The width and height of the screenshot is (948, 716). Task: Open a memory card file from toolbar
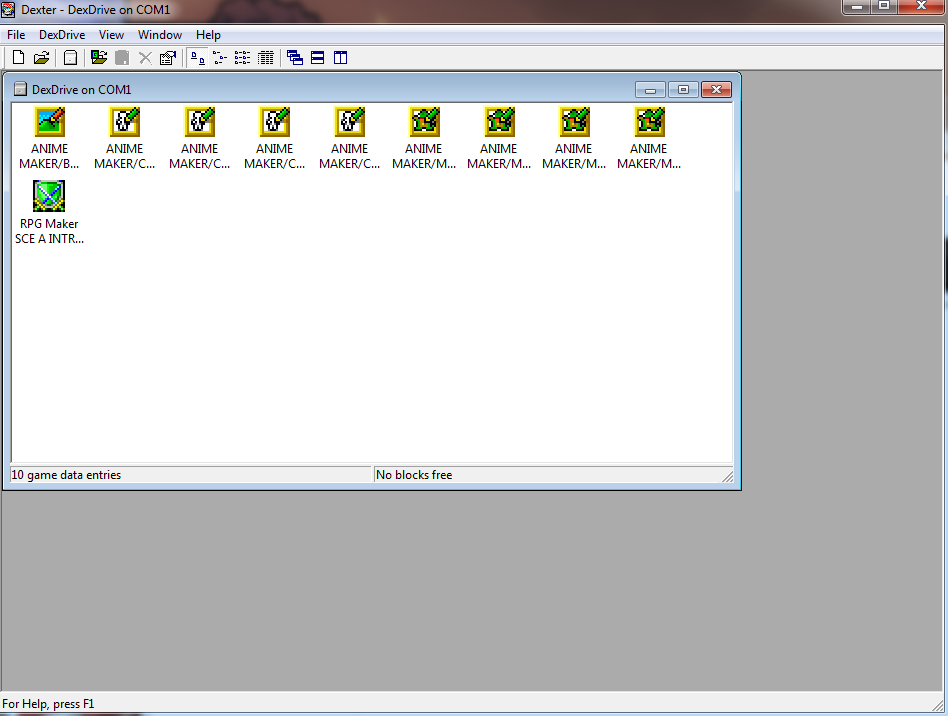click(41, 58)
